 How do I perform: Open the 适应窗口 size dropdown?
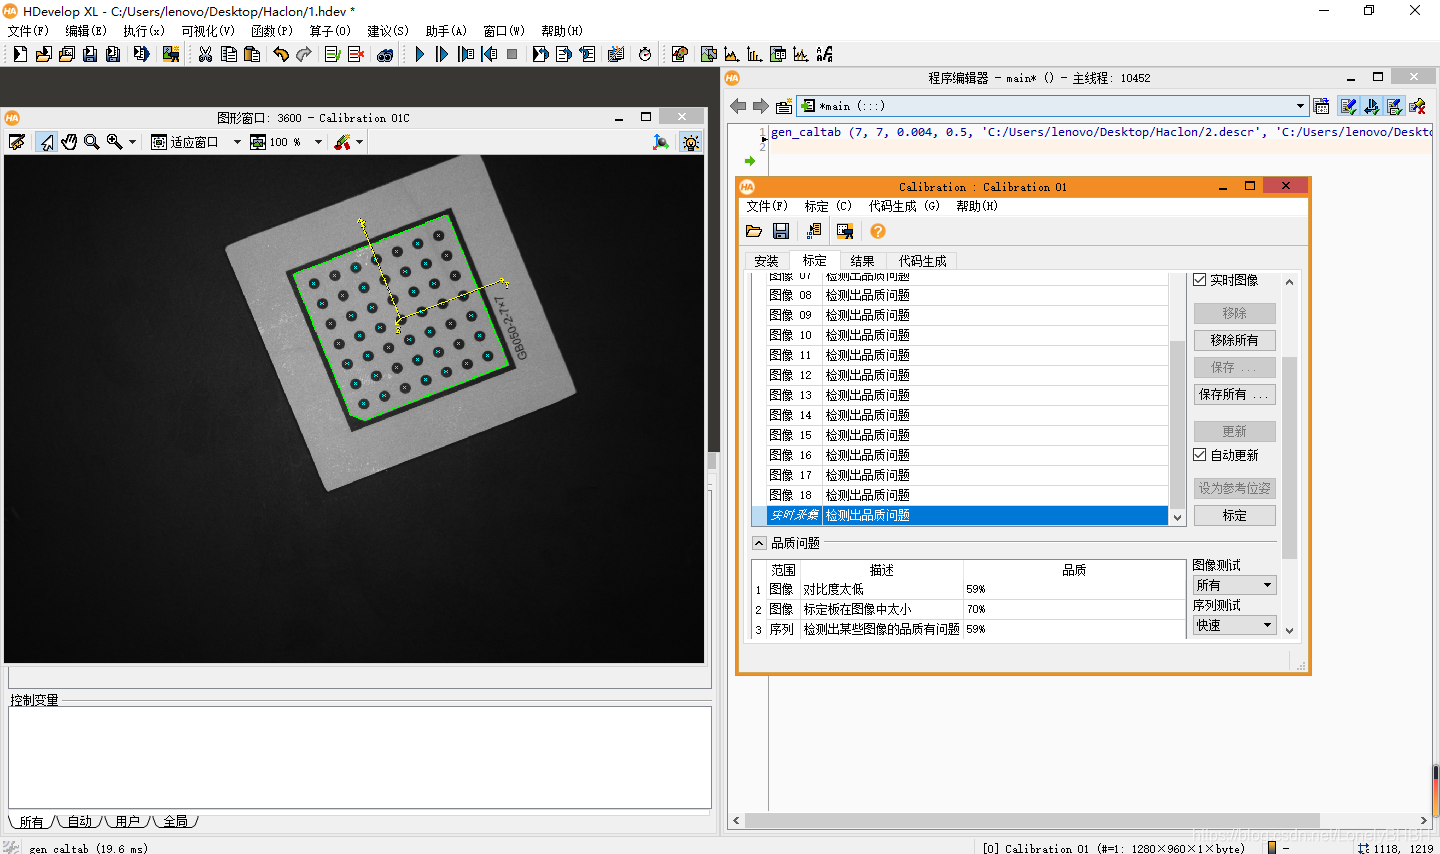237,142
